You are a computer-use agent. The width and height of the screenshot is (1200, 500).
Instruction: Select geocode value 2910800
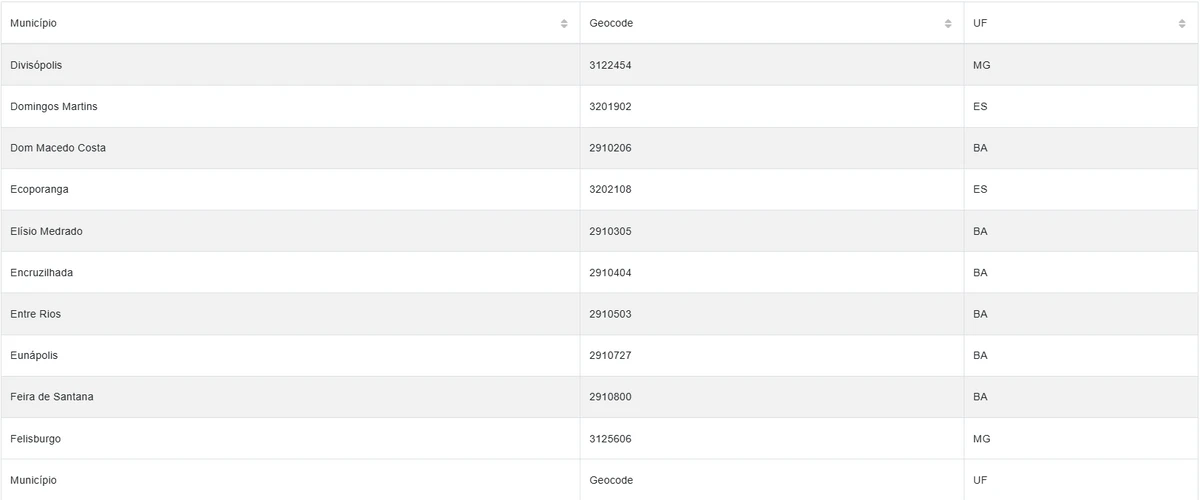[610, 397]
